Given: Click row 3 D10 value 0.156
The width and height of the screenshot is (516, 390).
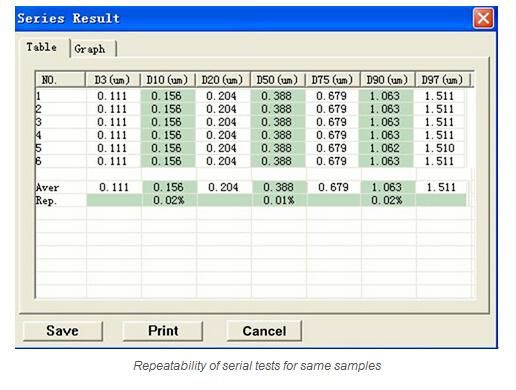Looking at the screenshot, I should click(x=167, y=122).
